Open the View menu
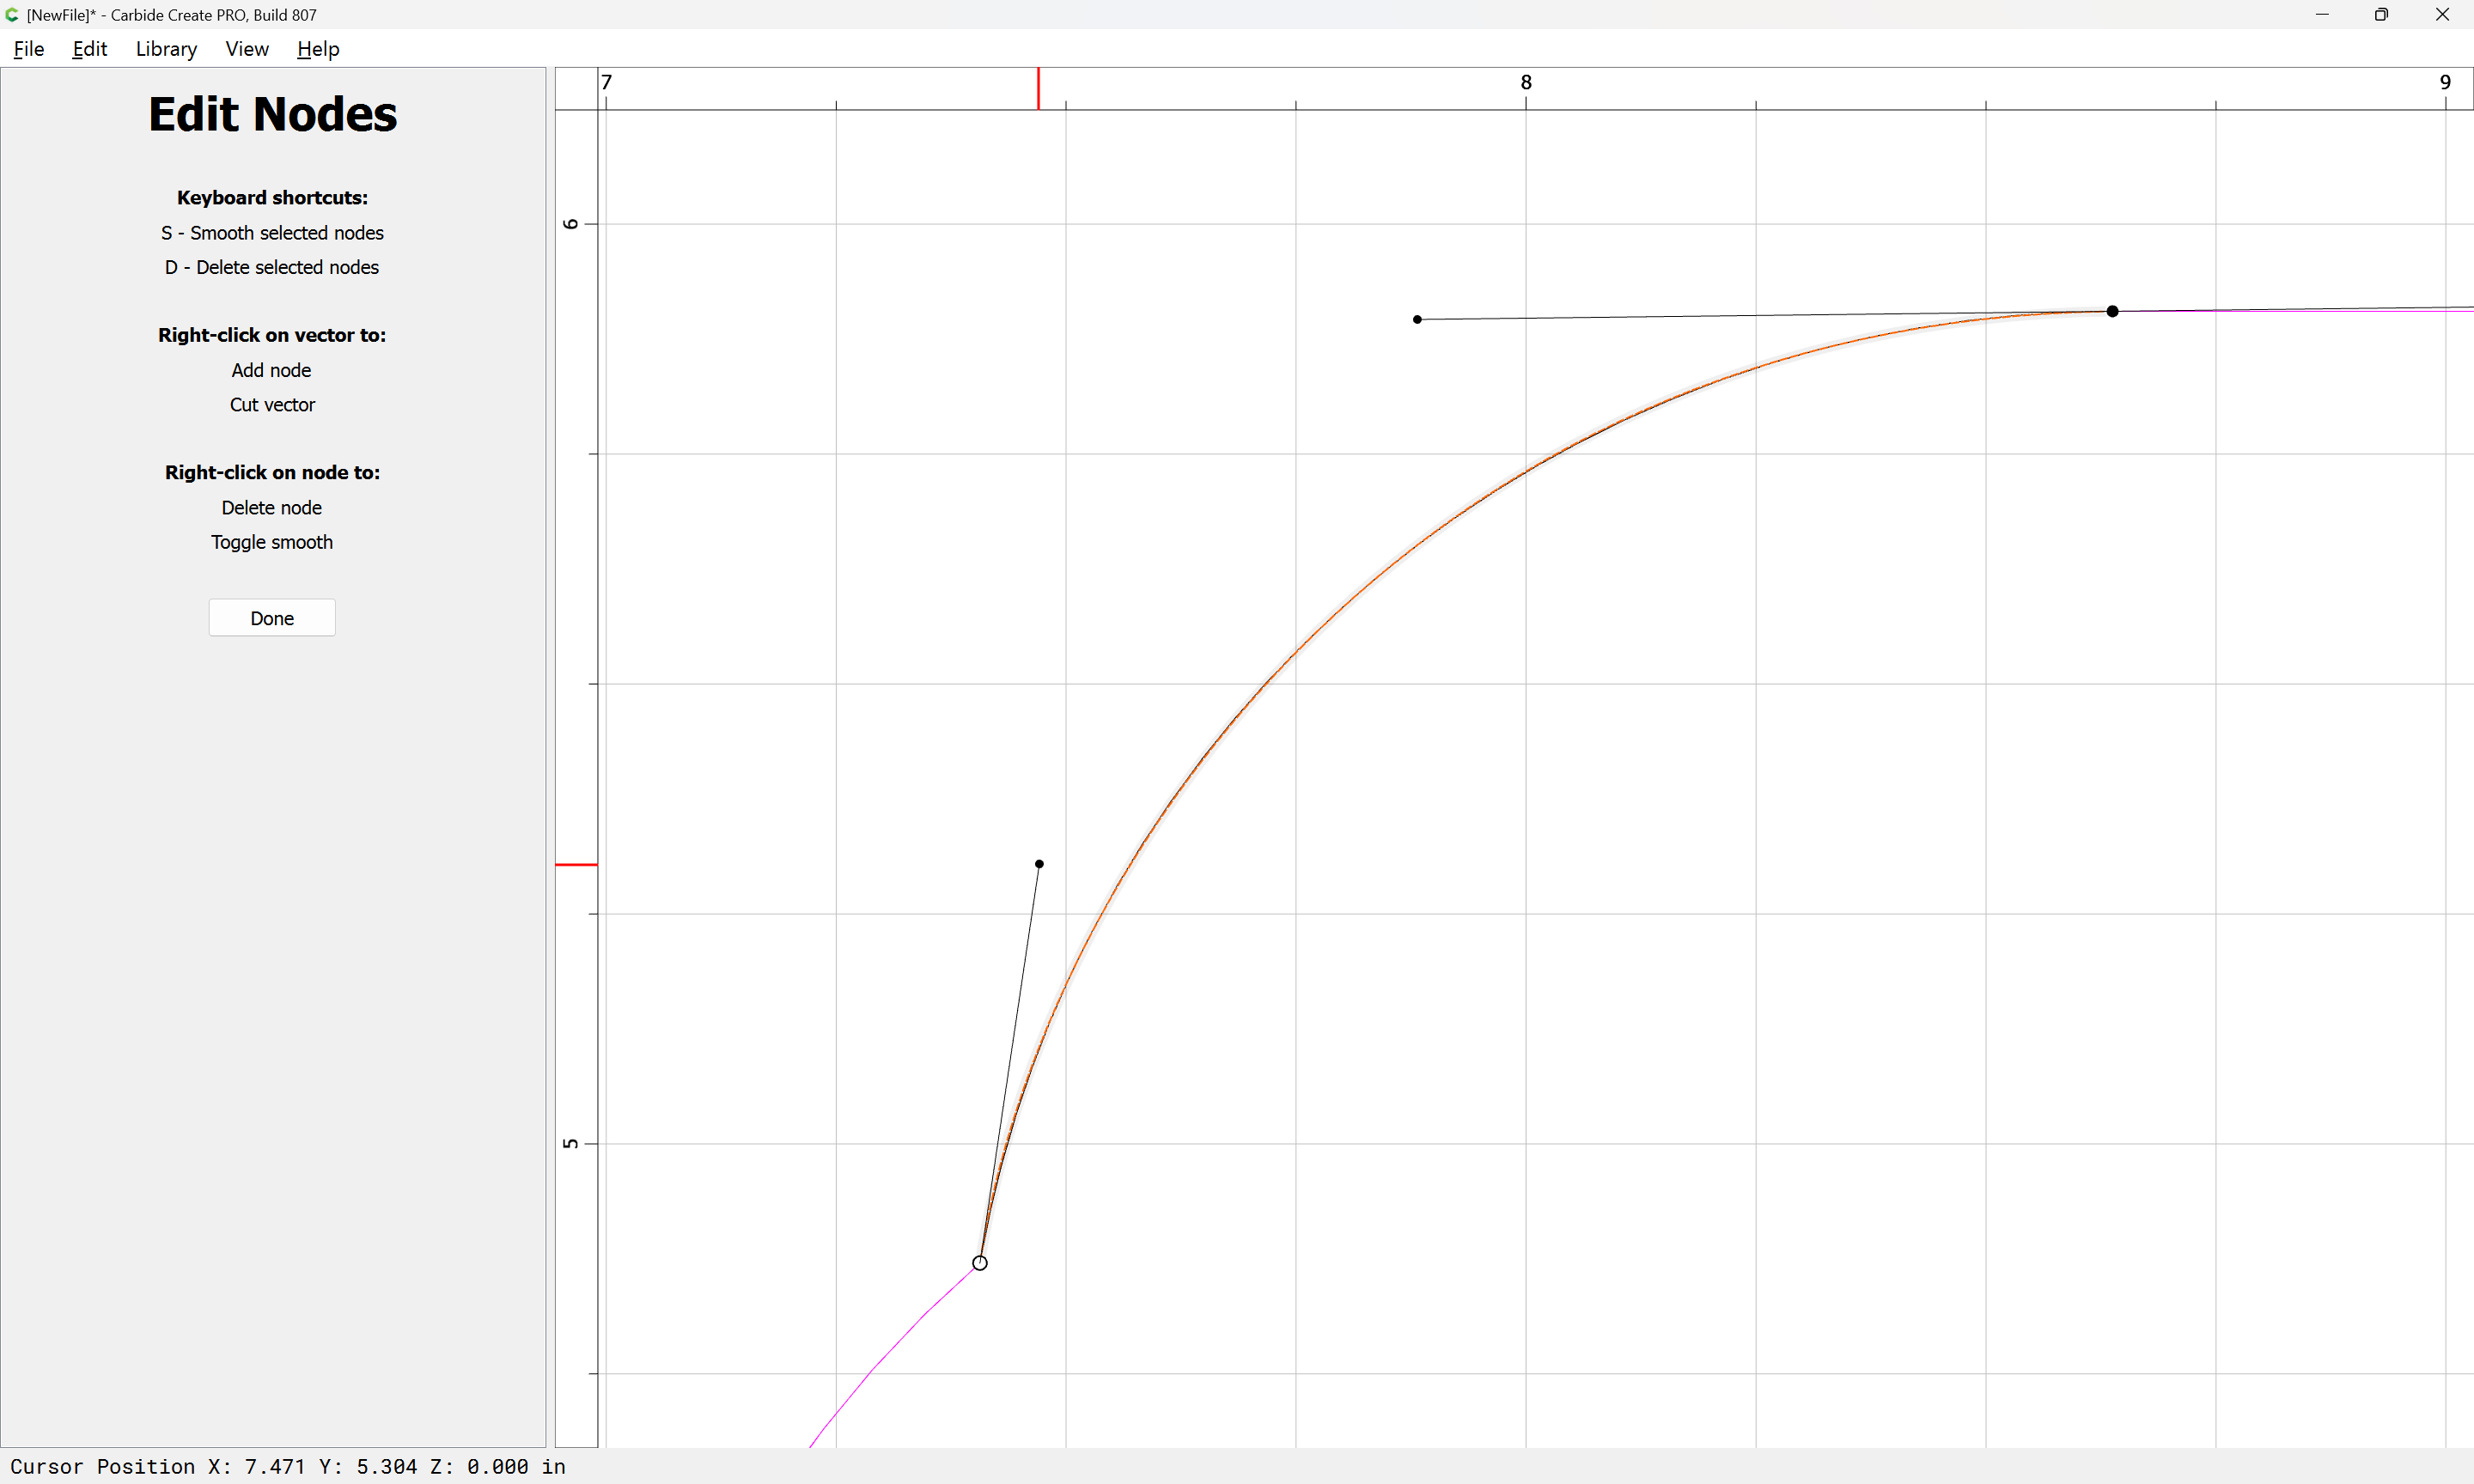 [247, 49]
